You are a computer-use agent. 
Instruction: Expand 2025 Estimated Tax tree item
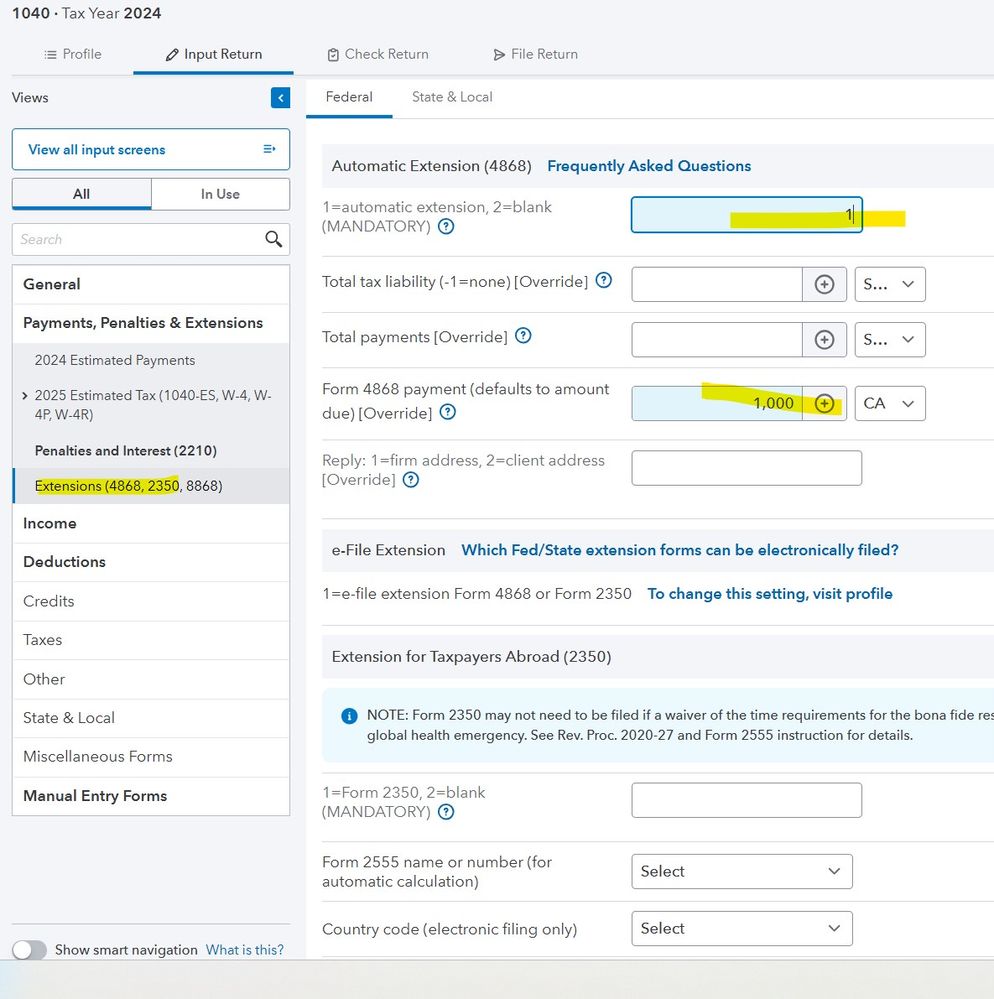[25, 396]
